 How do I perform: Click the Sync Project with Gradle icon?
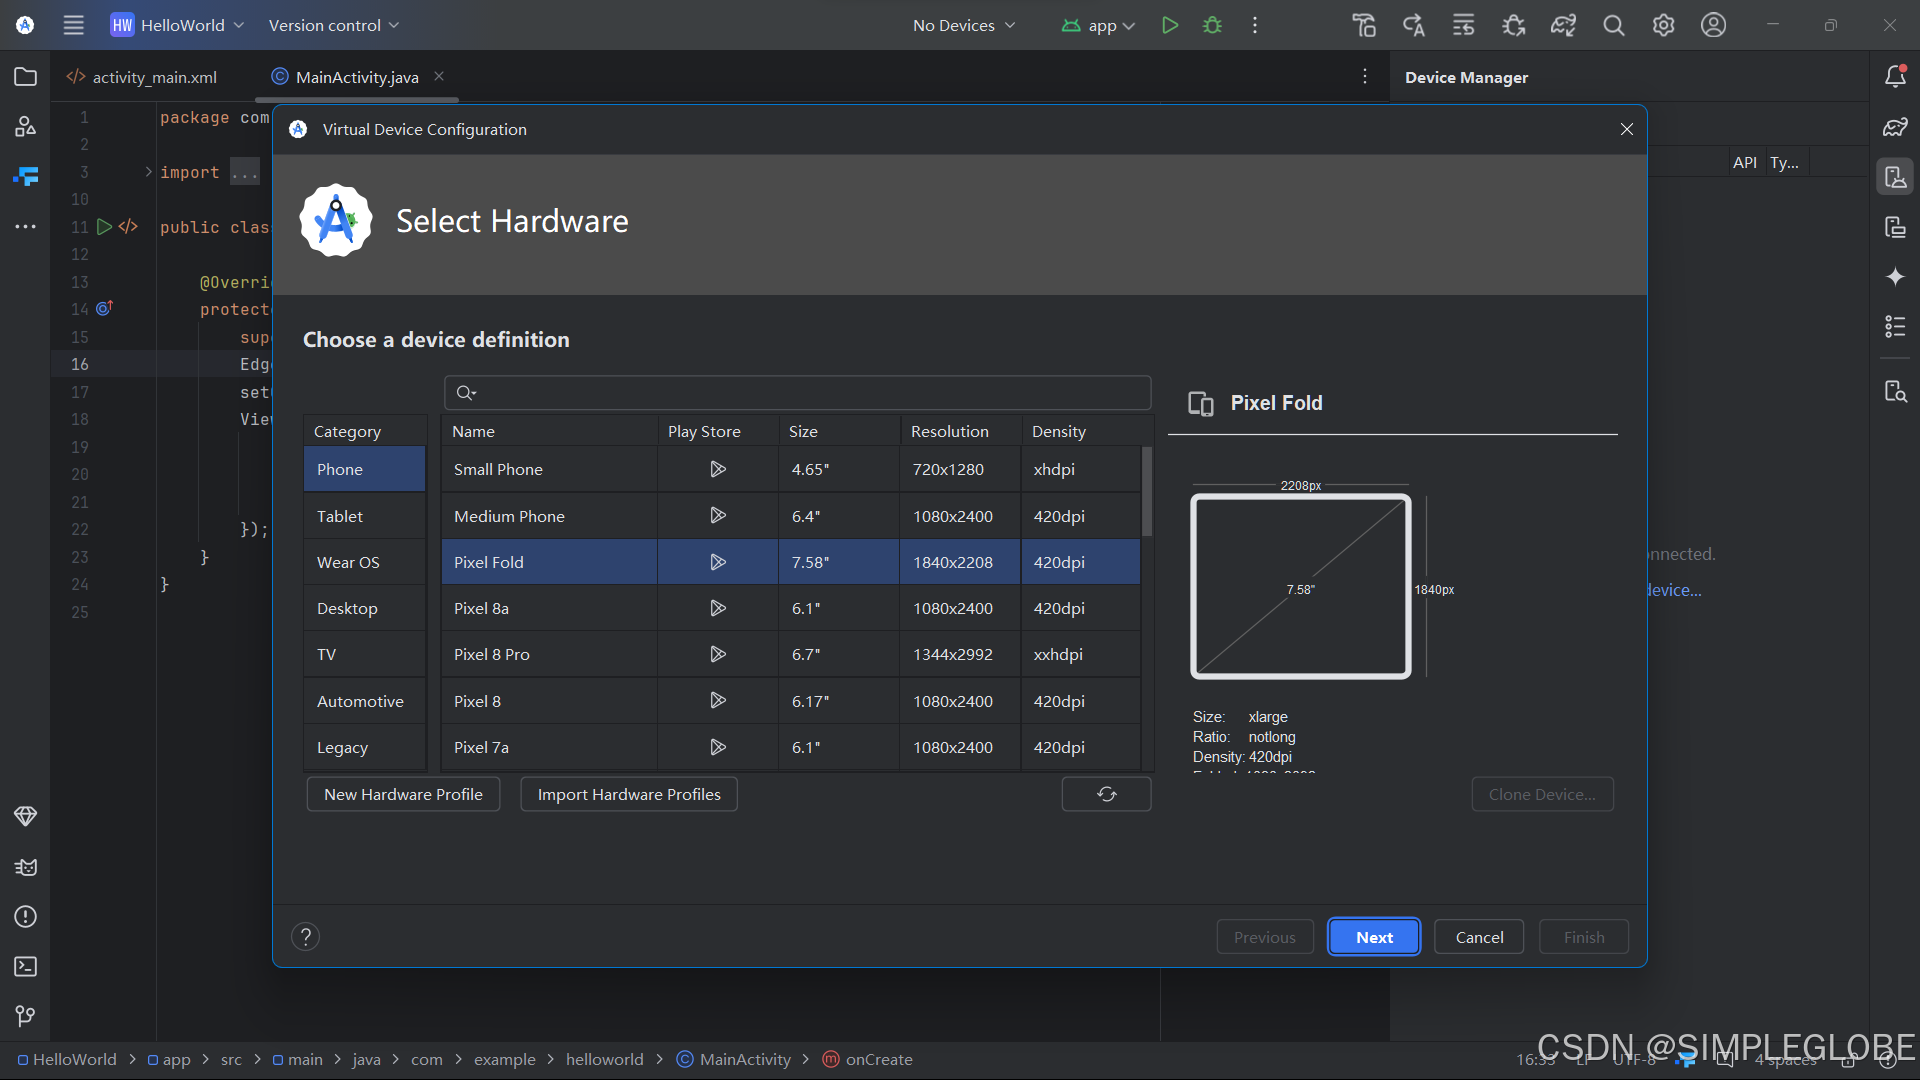pos(1563,25)
